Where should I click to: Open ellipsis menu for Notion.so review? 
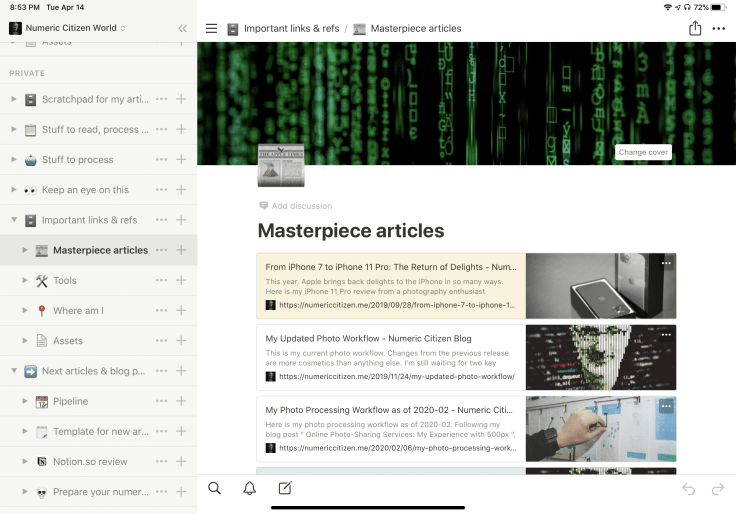point(161,461)
